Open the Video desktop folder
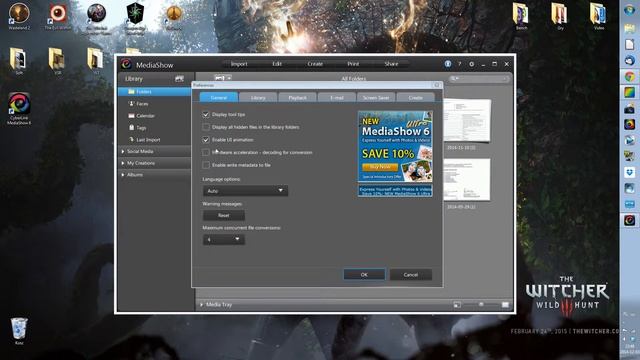The height and width of the screenshot is (360, 640). click(x=598, y=16)
